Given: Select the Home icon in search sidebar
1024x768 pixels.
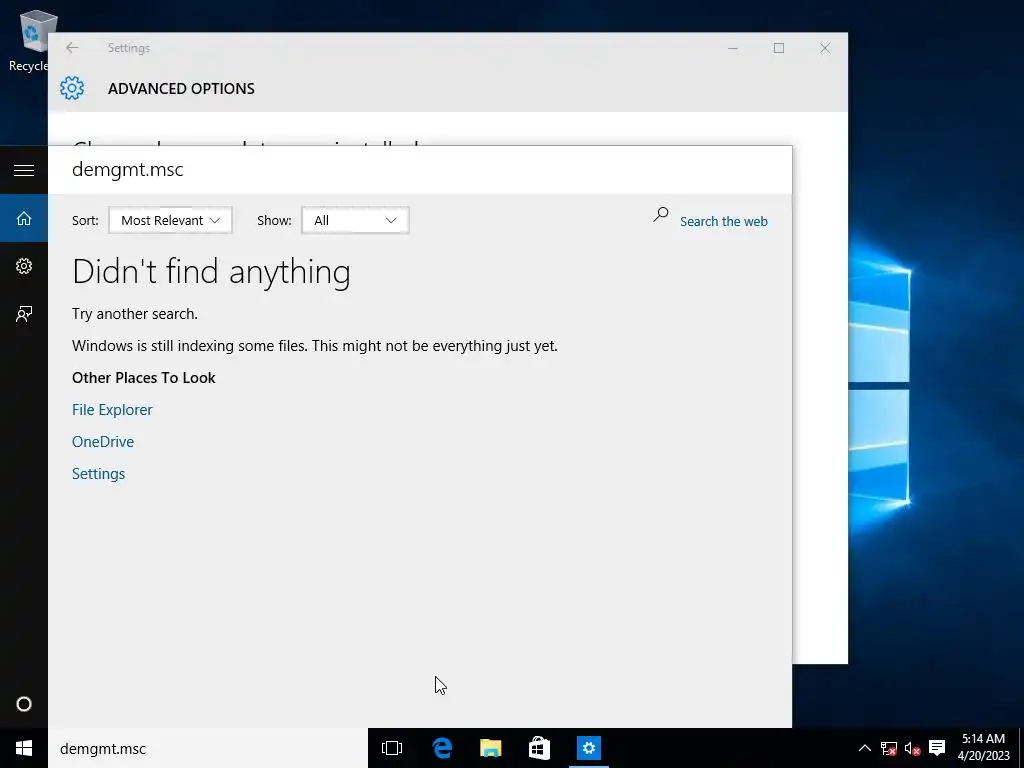Looking at the screenshot, I should tap(24, 218).
